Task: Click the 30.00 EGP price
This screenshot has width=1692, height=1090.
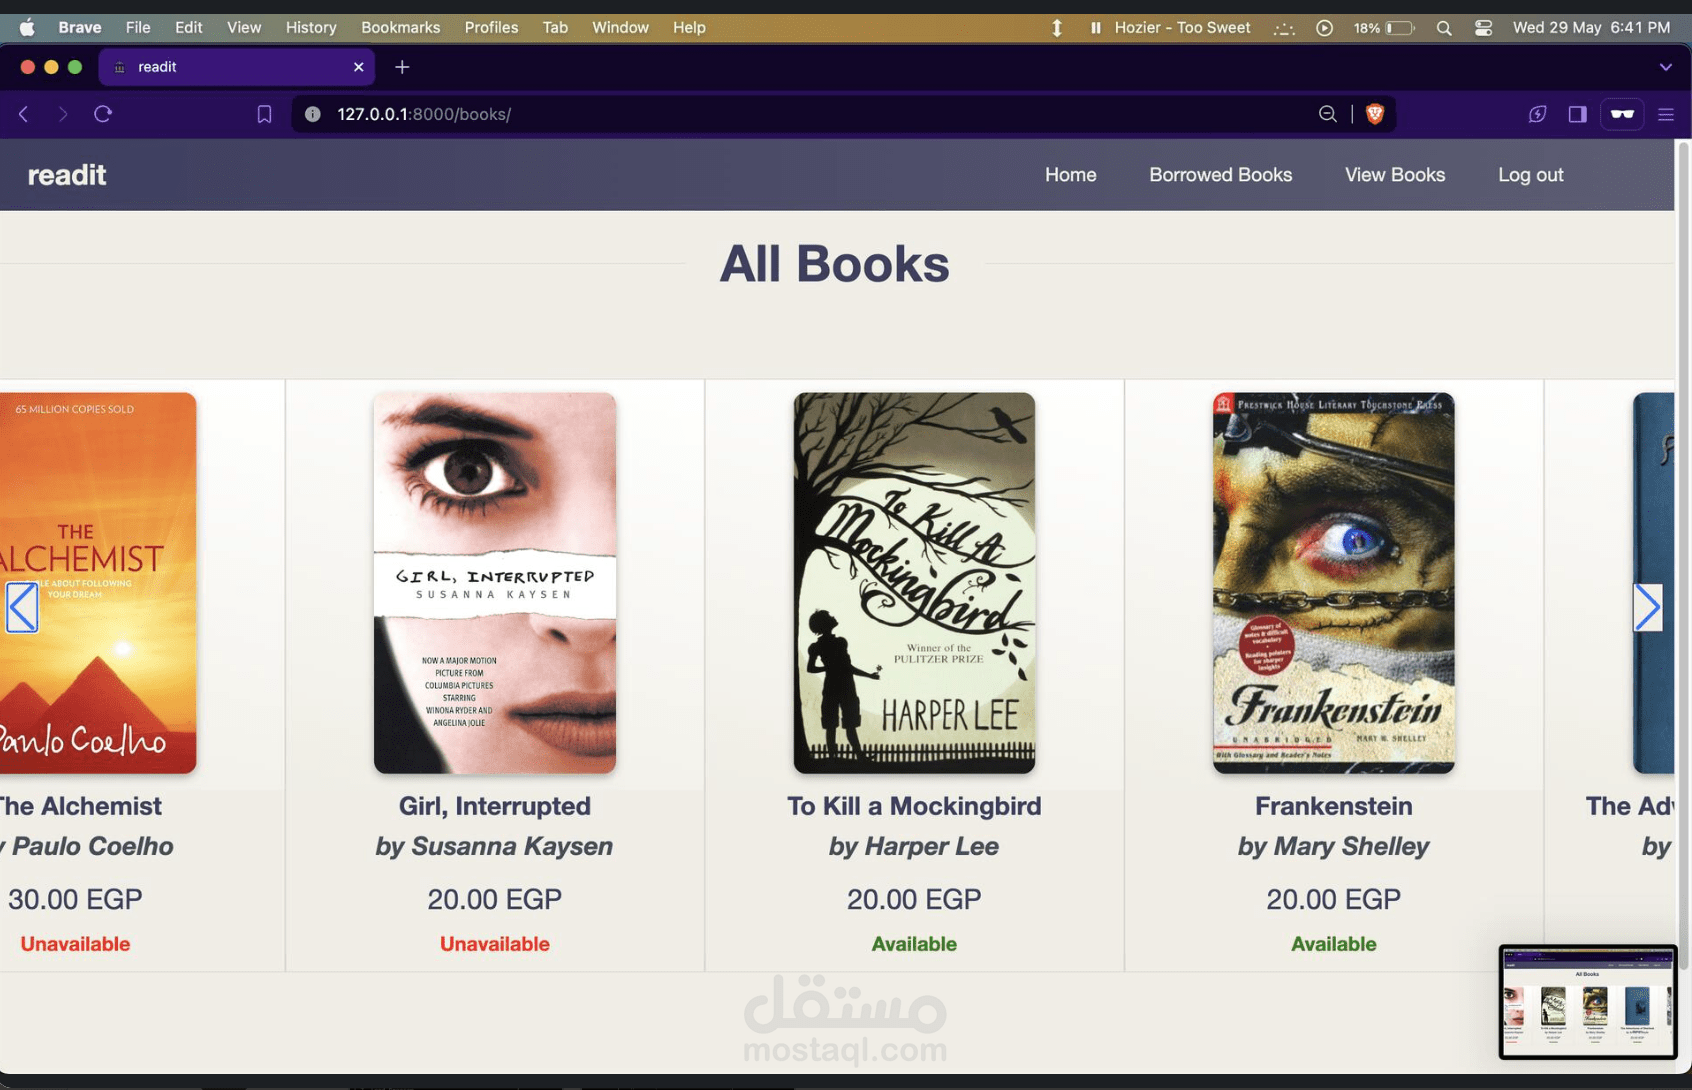Action: (75, 899)
